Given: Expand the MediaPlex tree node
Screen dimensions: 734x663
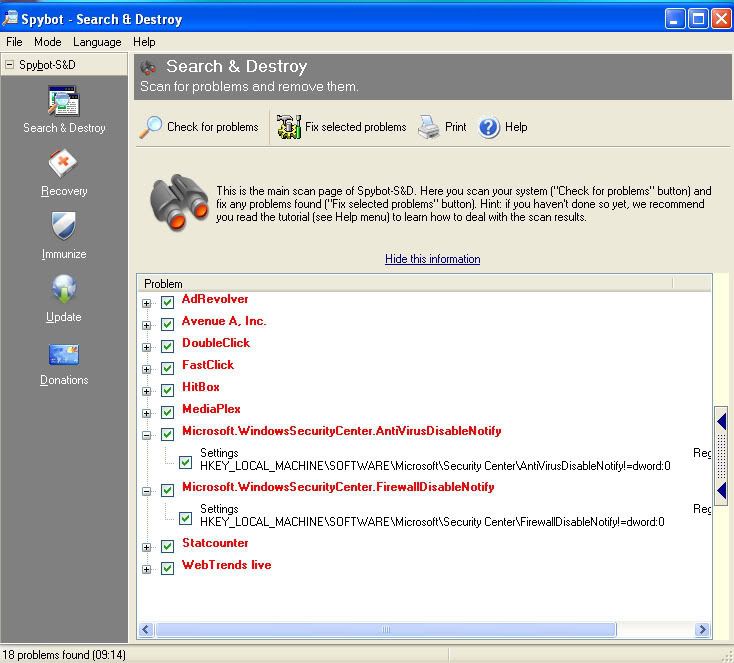Looking at the screenshot, I should (147, 413).
